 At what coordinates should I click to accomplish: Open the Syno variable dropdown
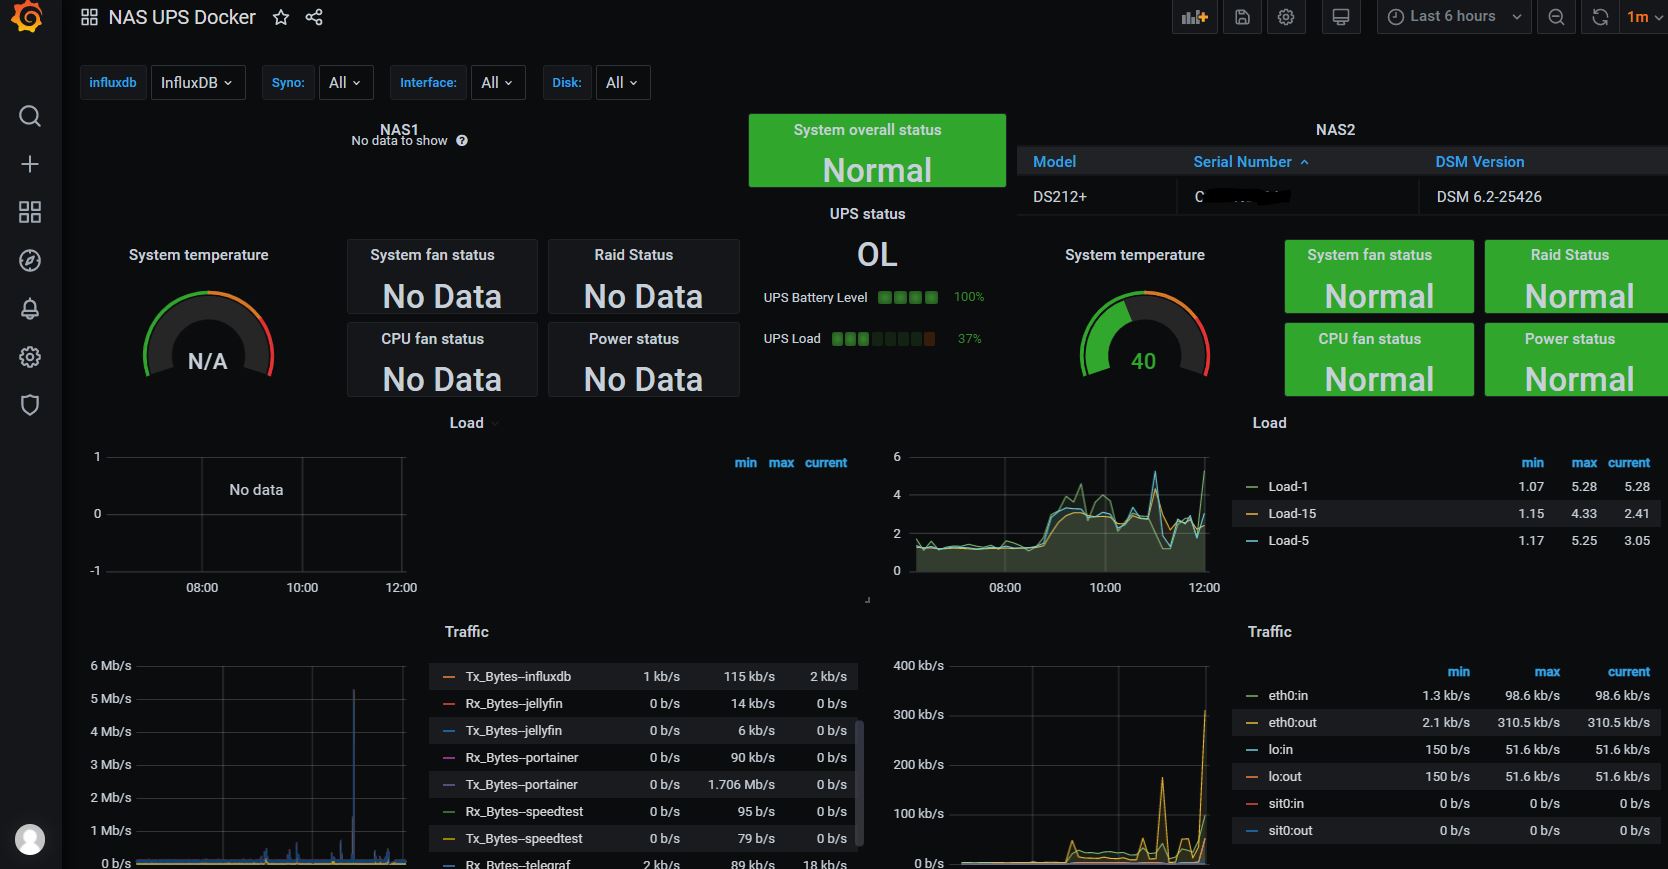345,83
